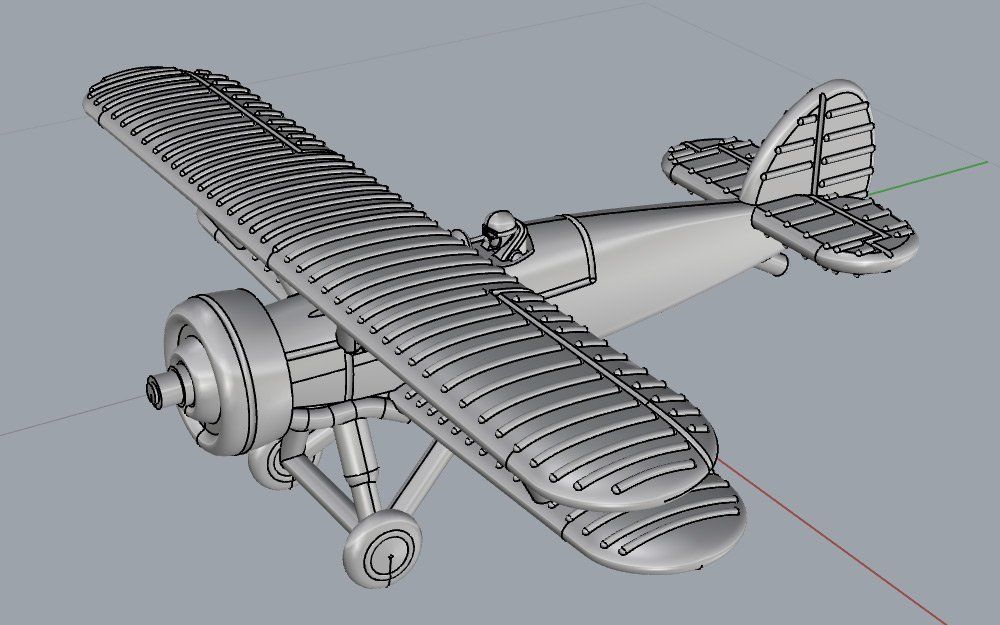Select the vertical tail fin

[810, 143]
